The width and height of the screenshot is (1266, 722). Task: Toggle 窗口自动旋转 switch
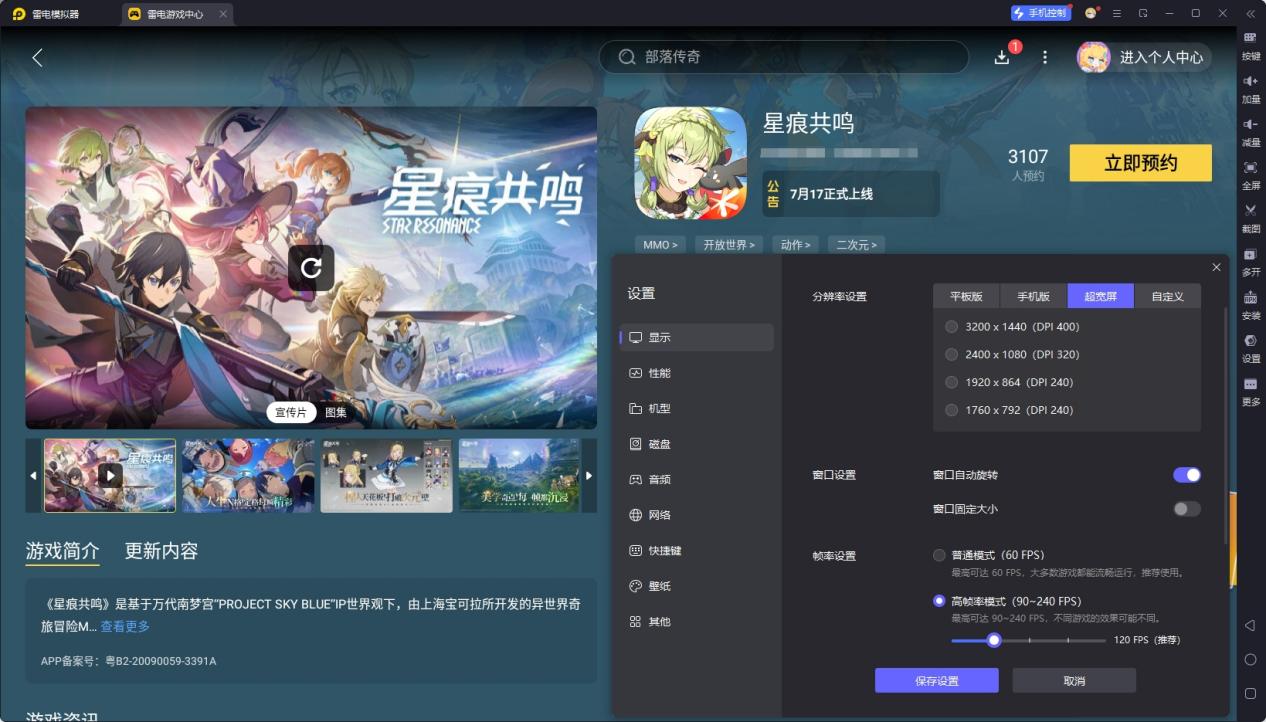1187,475
